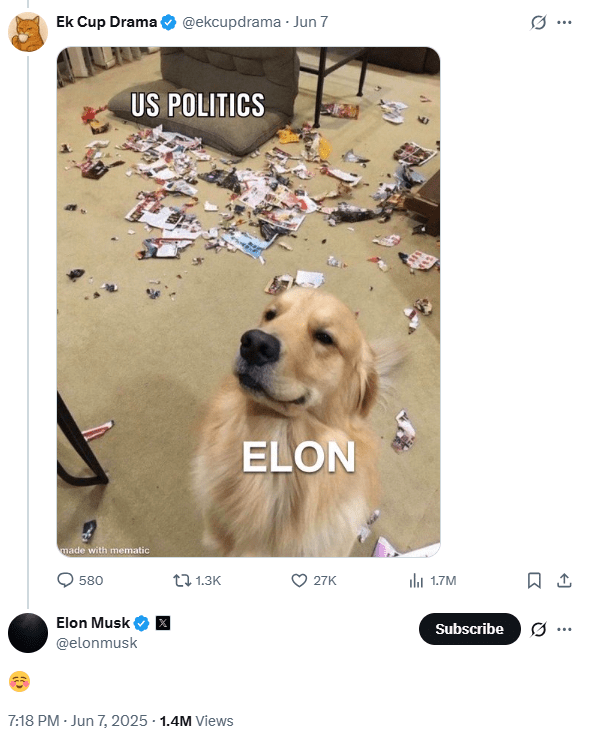Open Elon Musk profile avatar
The image size is (589, 741).
pos(28,633)
